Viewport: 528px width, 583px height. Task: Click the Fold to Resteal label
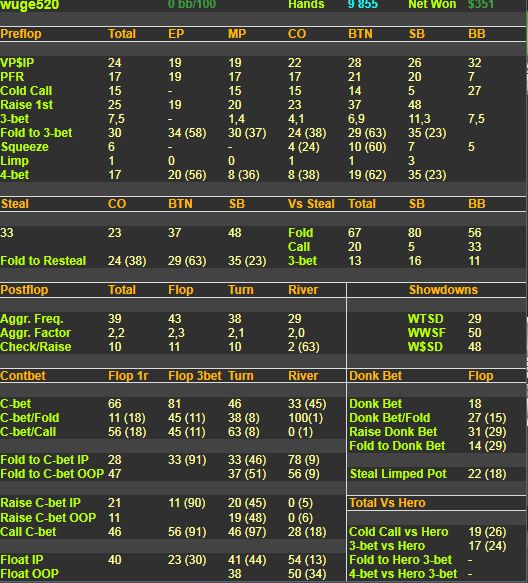pos(43,261)
